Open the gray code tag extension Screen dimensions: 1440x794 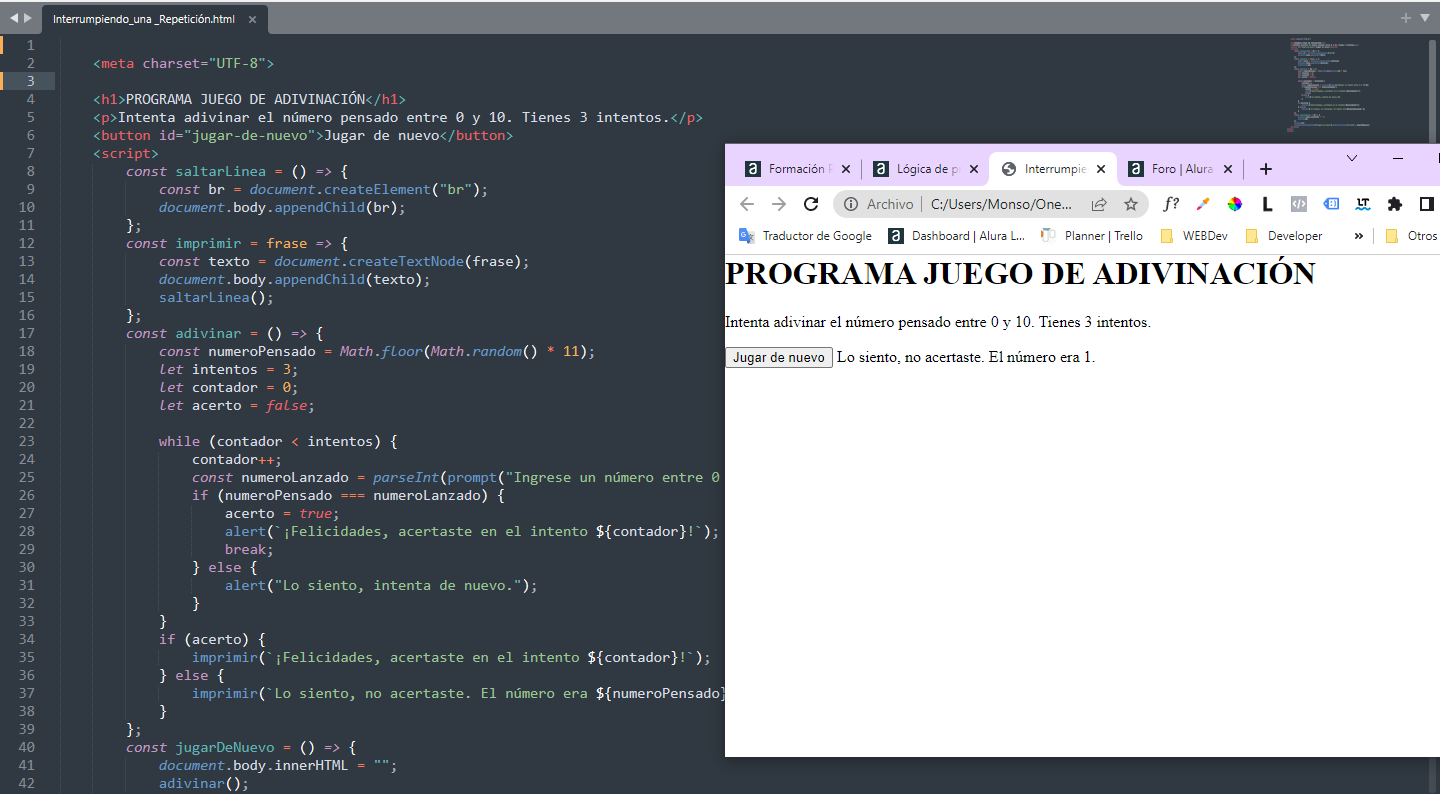coord(1299,204)
